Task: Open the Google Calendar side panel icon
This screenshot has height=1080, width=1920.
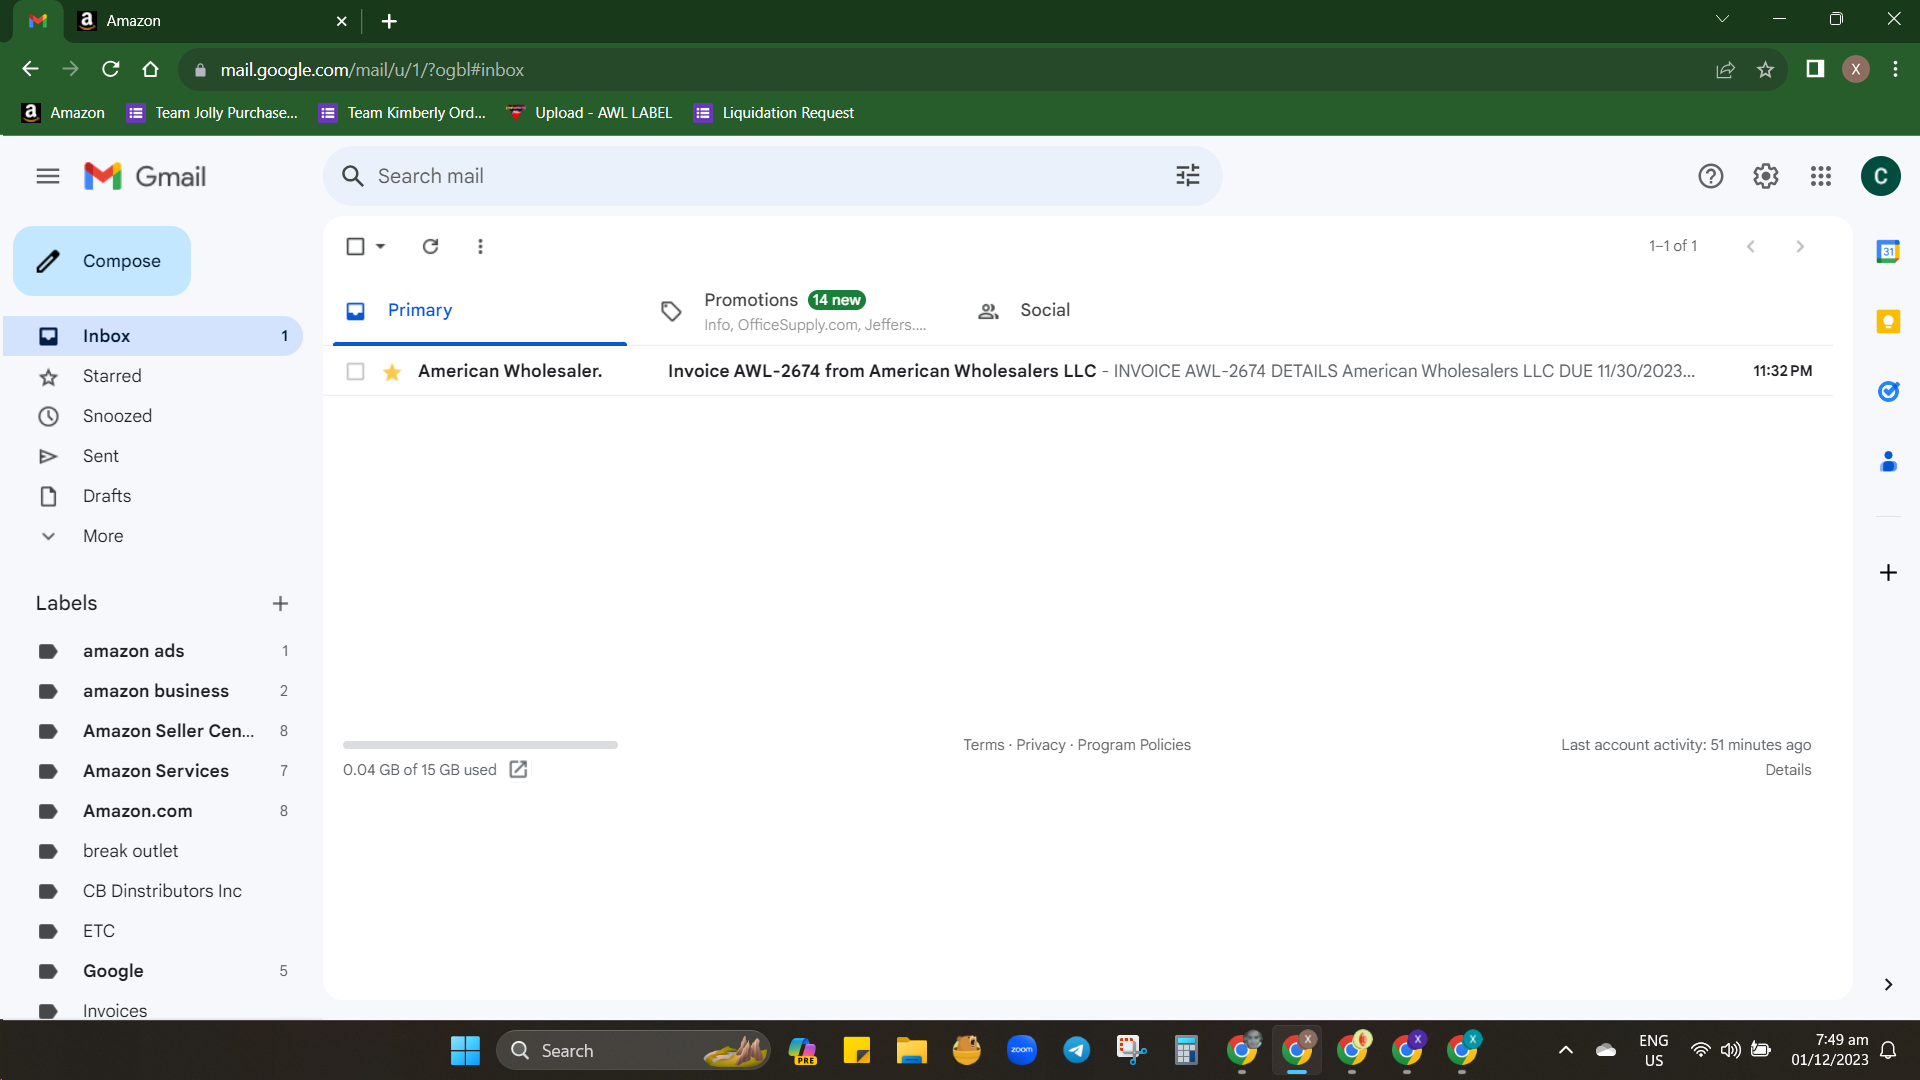Action: (x=1888, y=251)
